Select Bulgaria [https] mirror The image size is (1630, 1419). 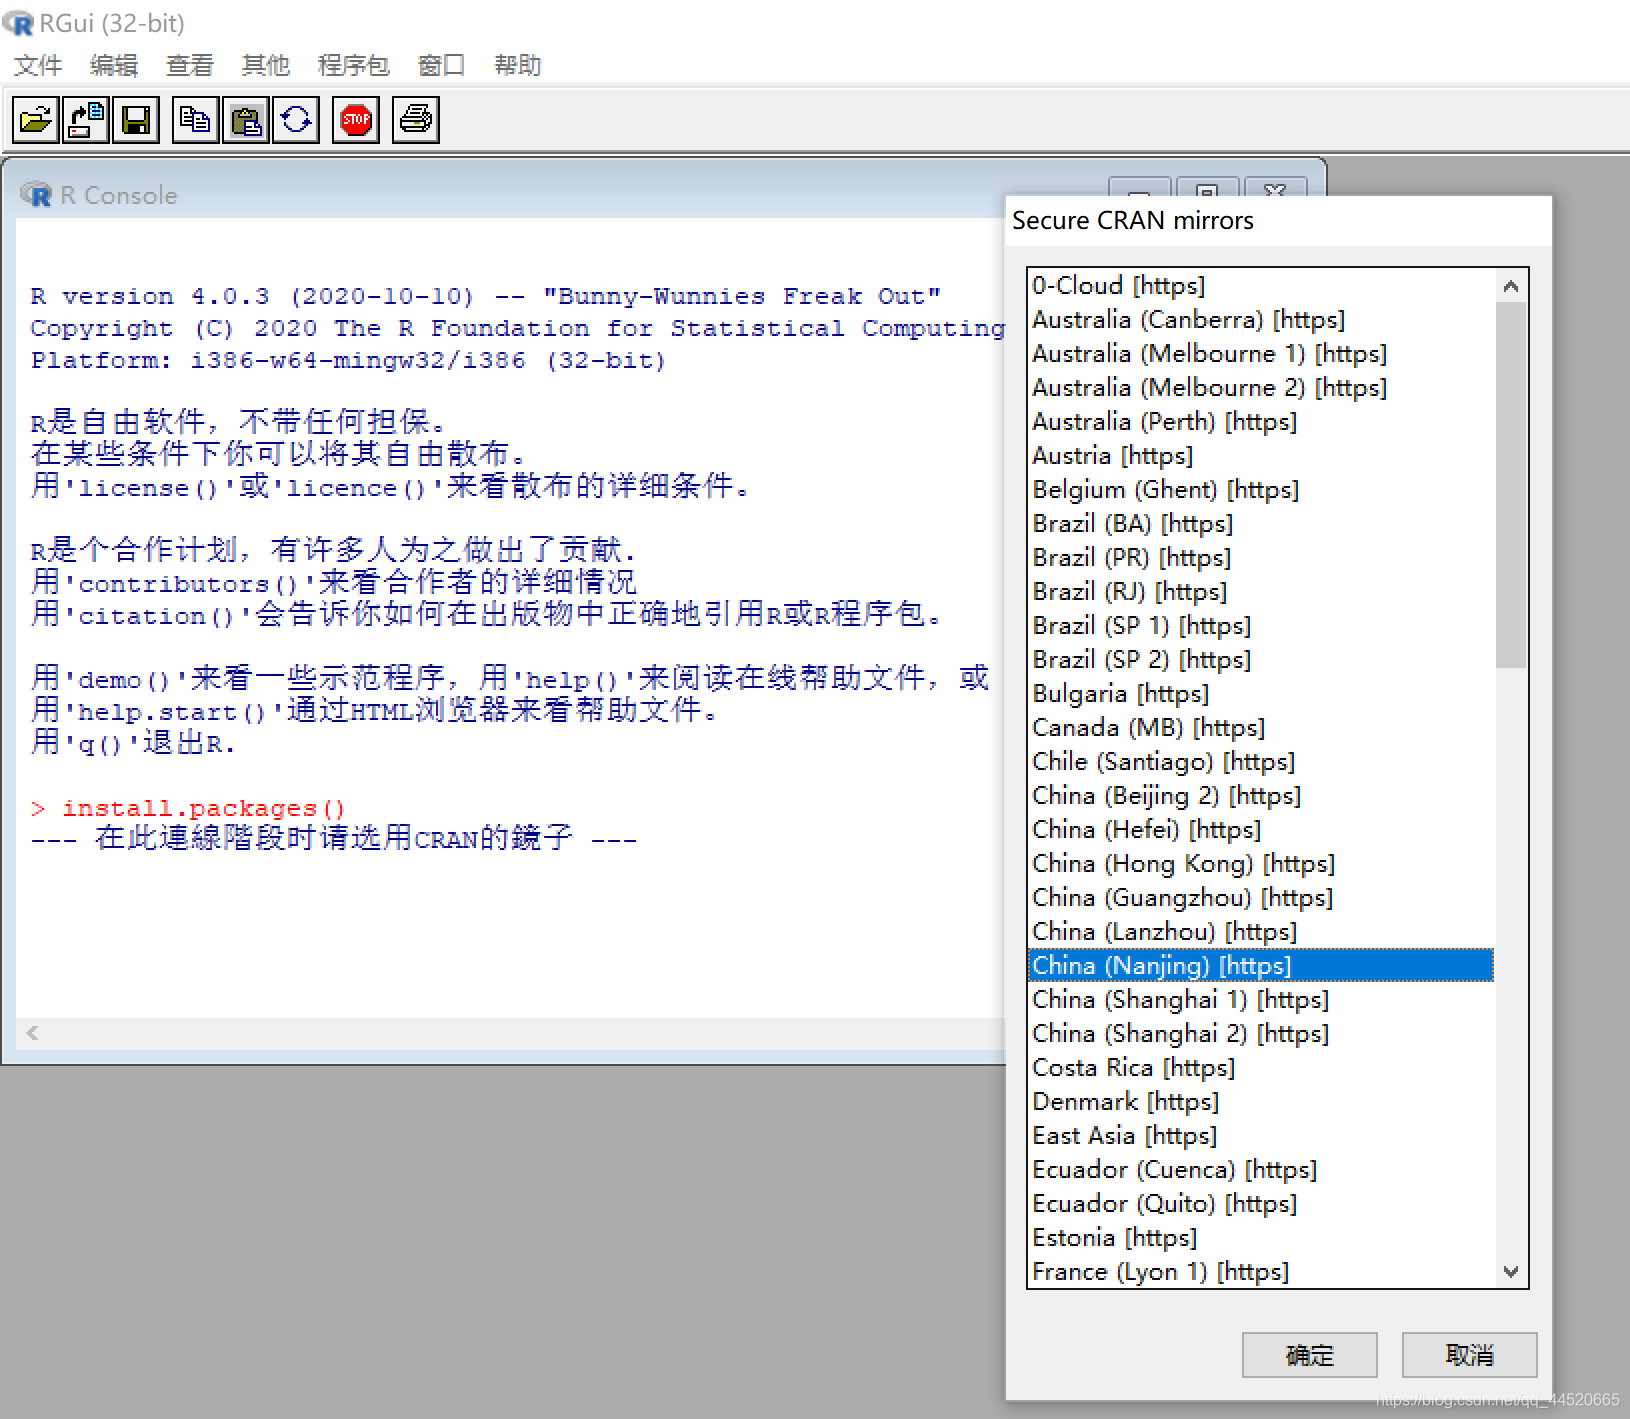click(1260, 693)
